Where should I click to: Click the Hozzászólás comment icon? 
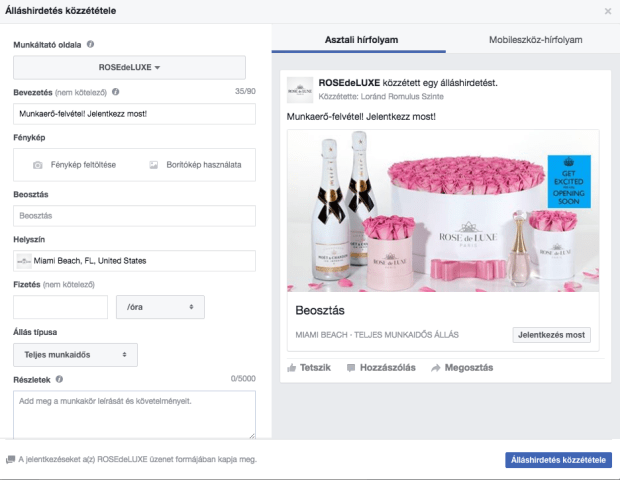click(x=352, y=368)
